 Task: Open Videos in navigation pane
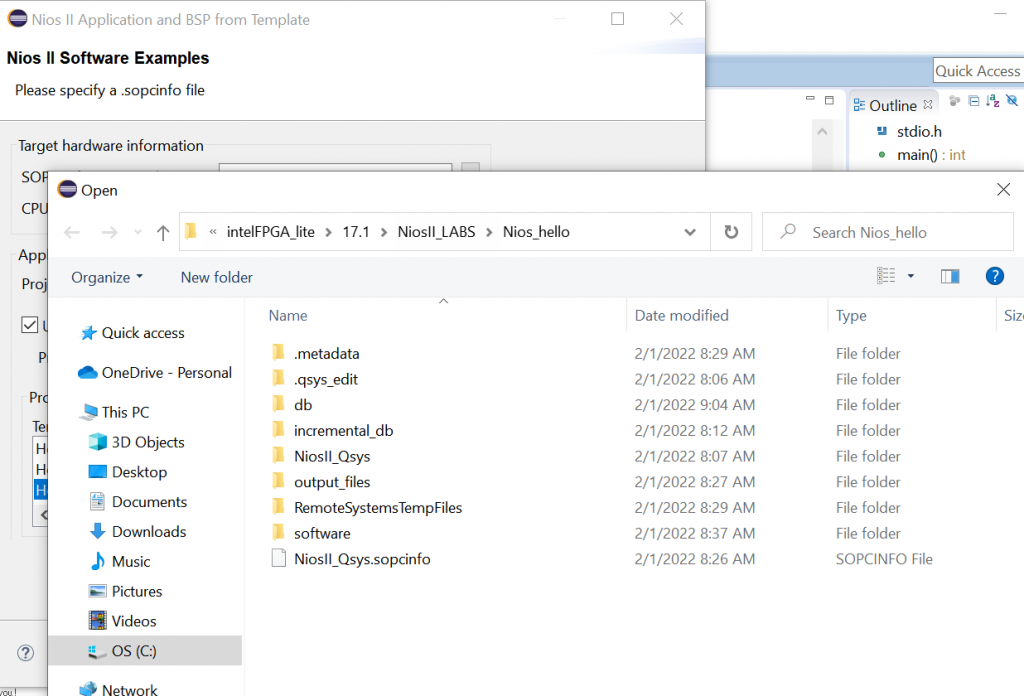point(133,621)
